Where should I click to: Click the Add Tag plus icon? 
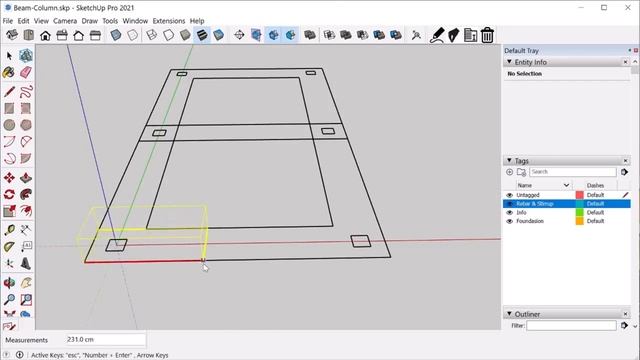(x=509, y=172)
